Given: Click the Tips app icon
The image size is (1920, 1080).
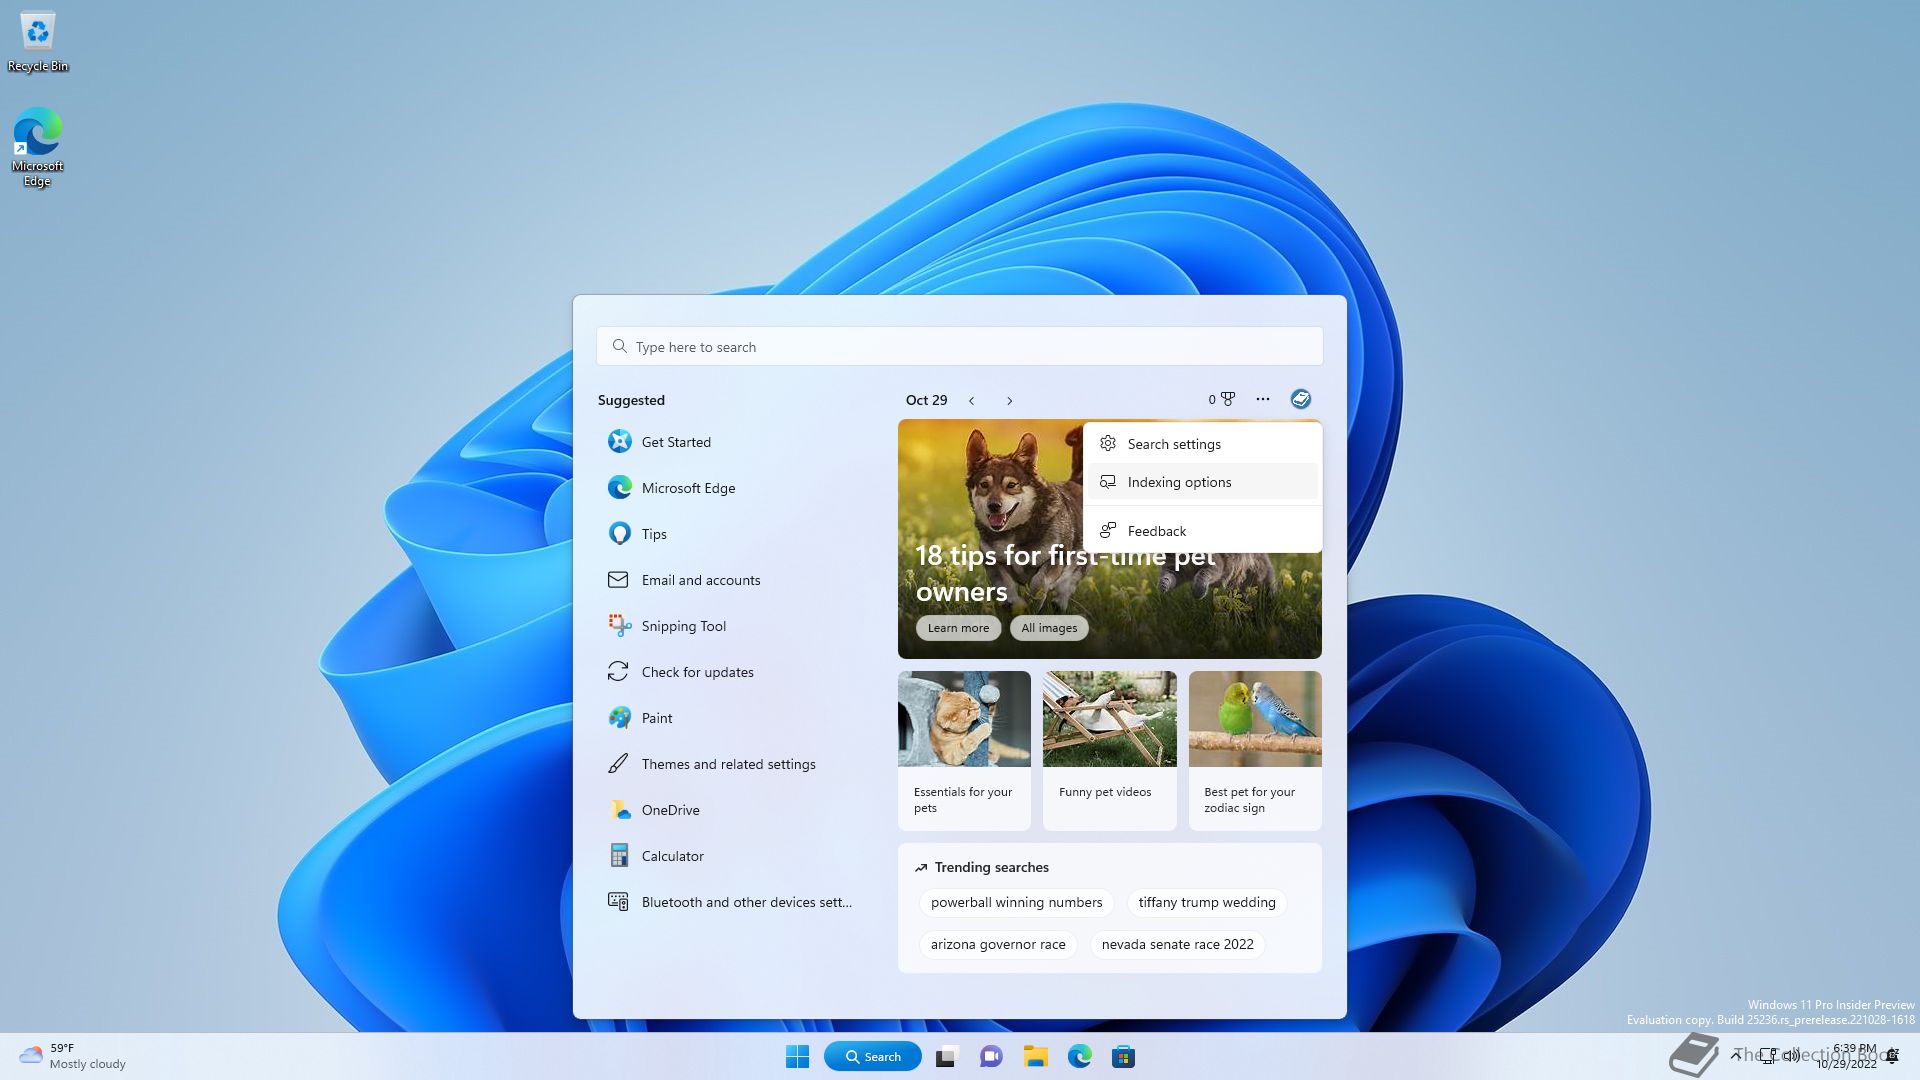Looking at the screenshot, I should tap(619, 534).
